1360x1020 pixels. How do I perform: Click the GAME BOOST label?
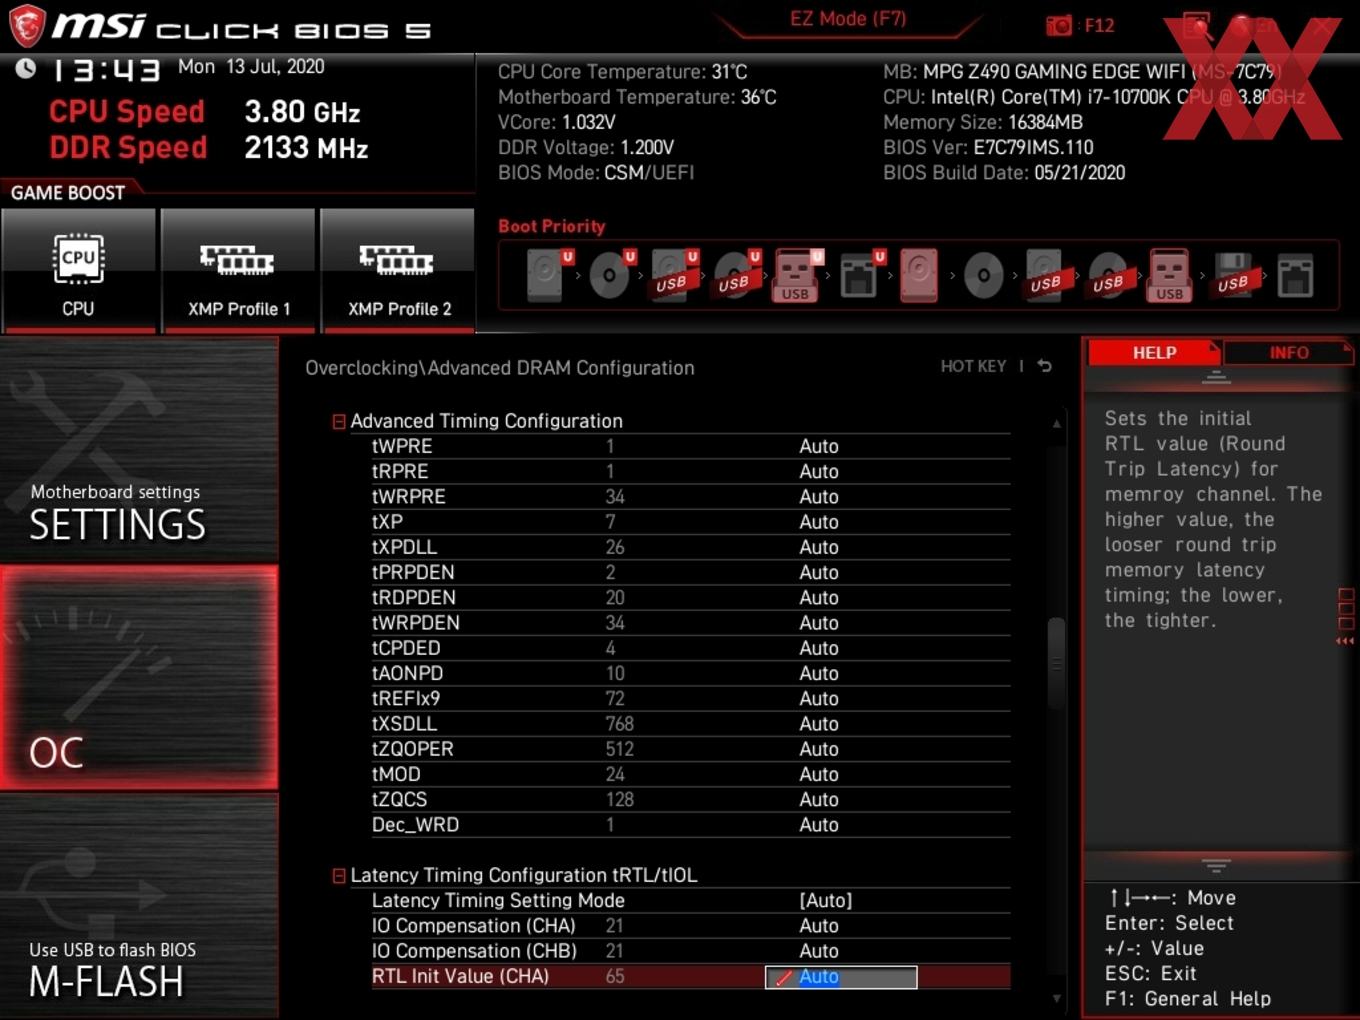68,192
